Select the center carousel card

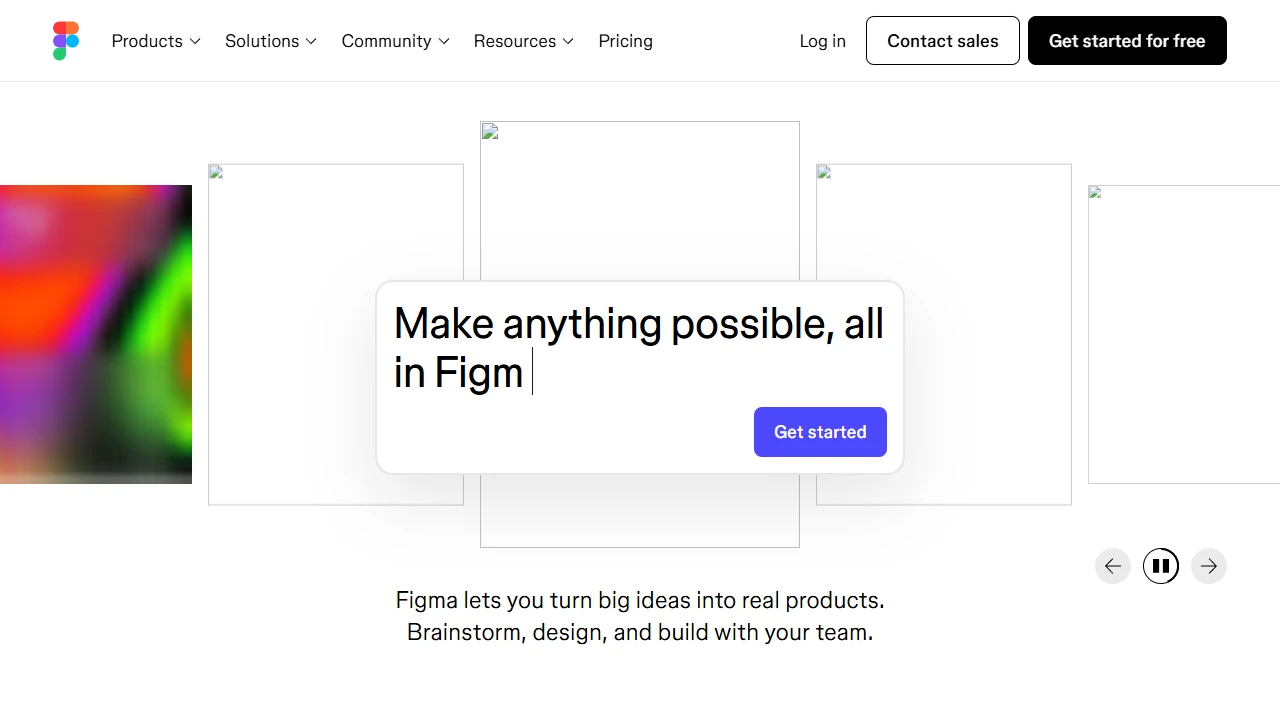640,200
